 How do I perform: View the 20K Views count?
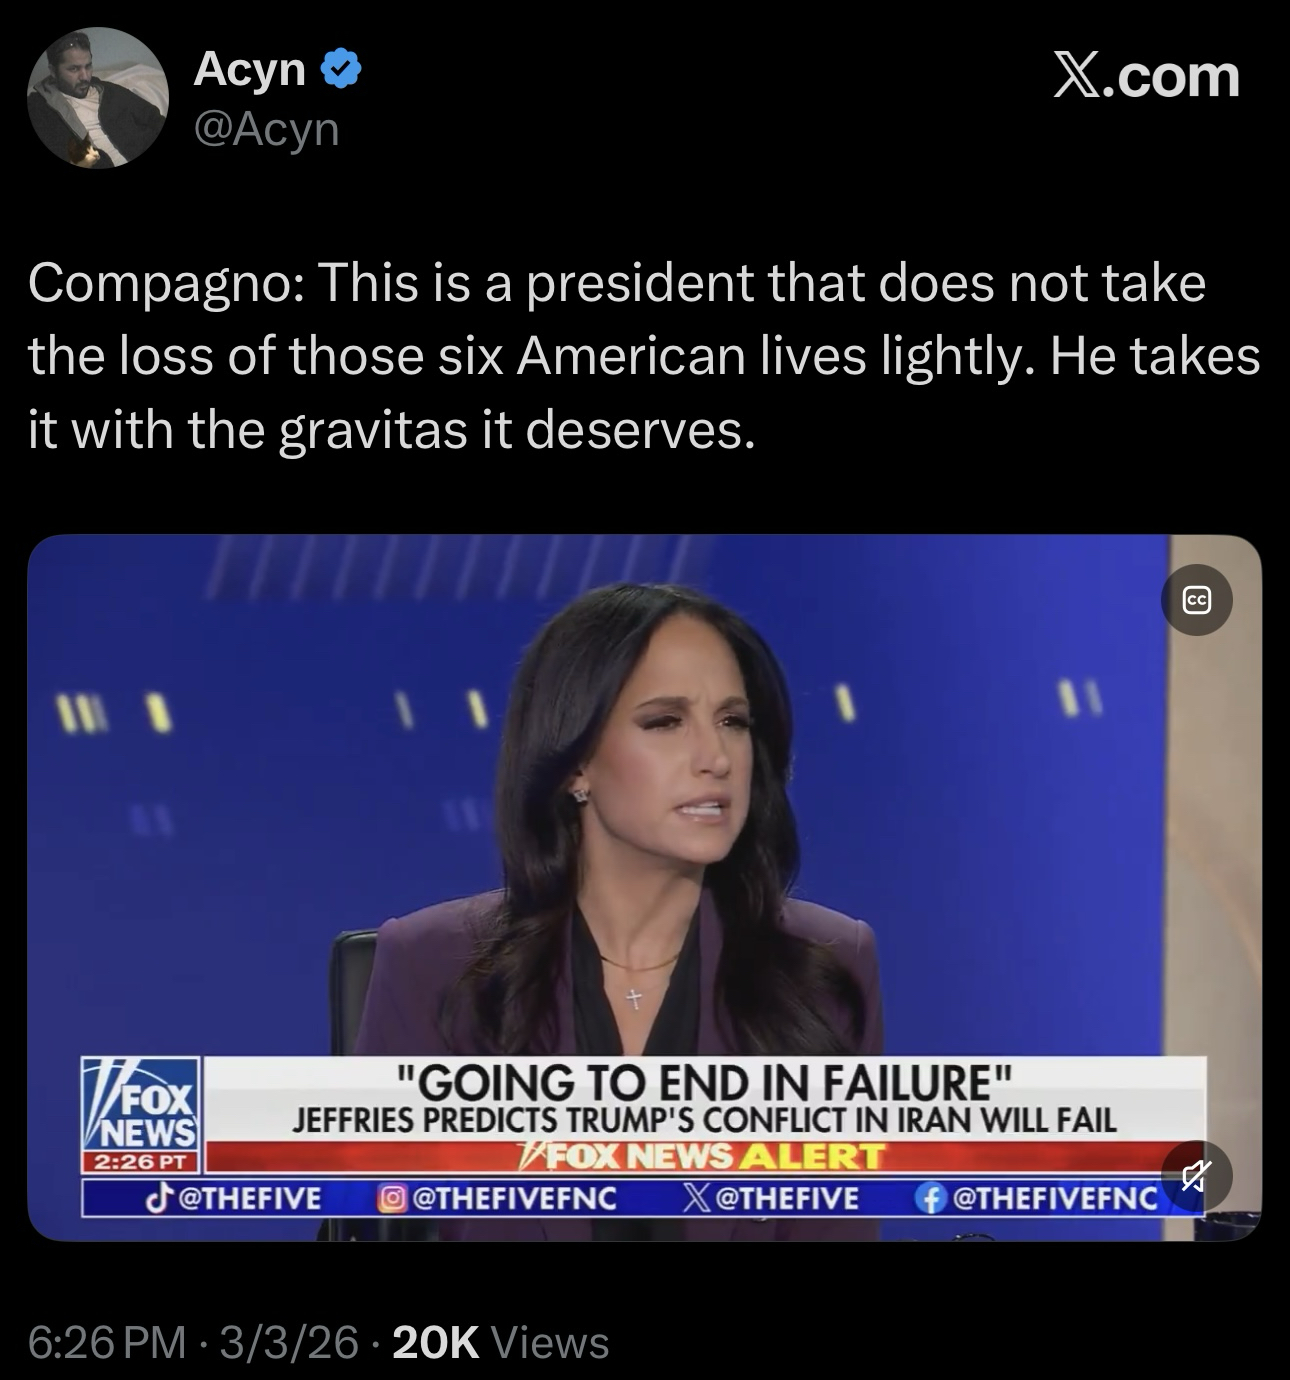[501, 1342]
